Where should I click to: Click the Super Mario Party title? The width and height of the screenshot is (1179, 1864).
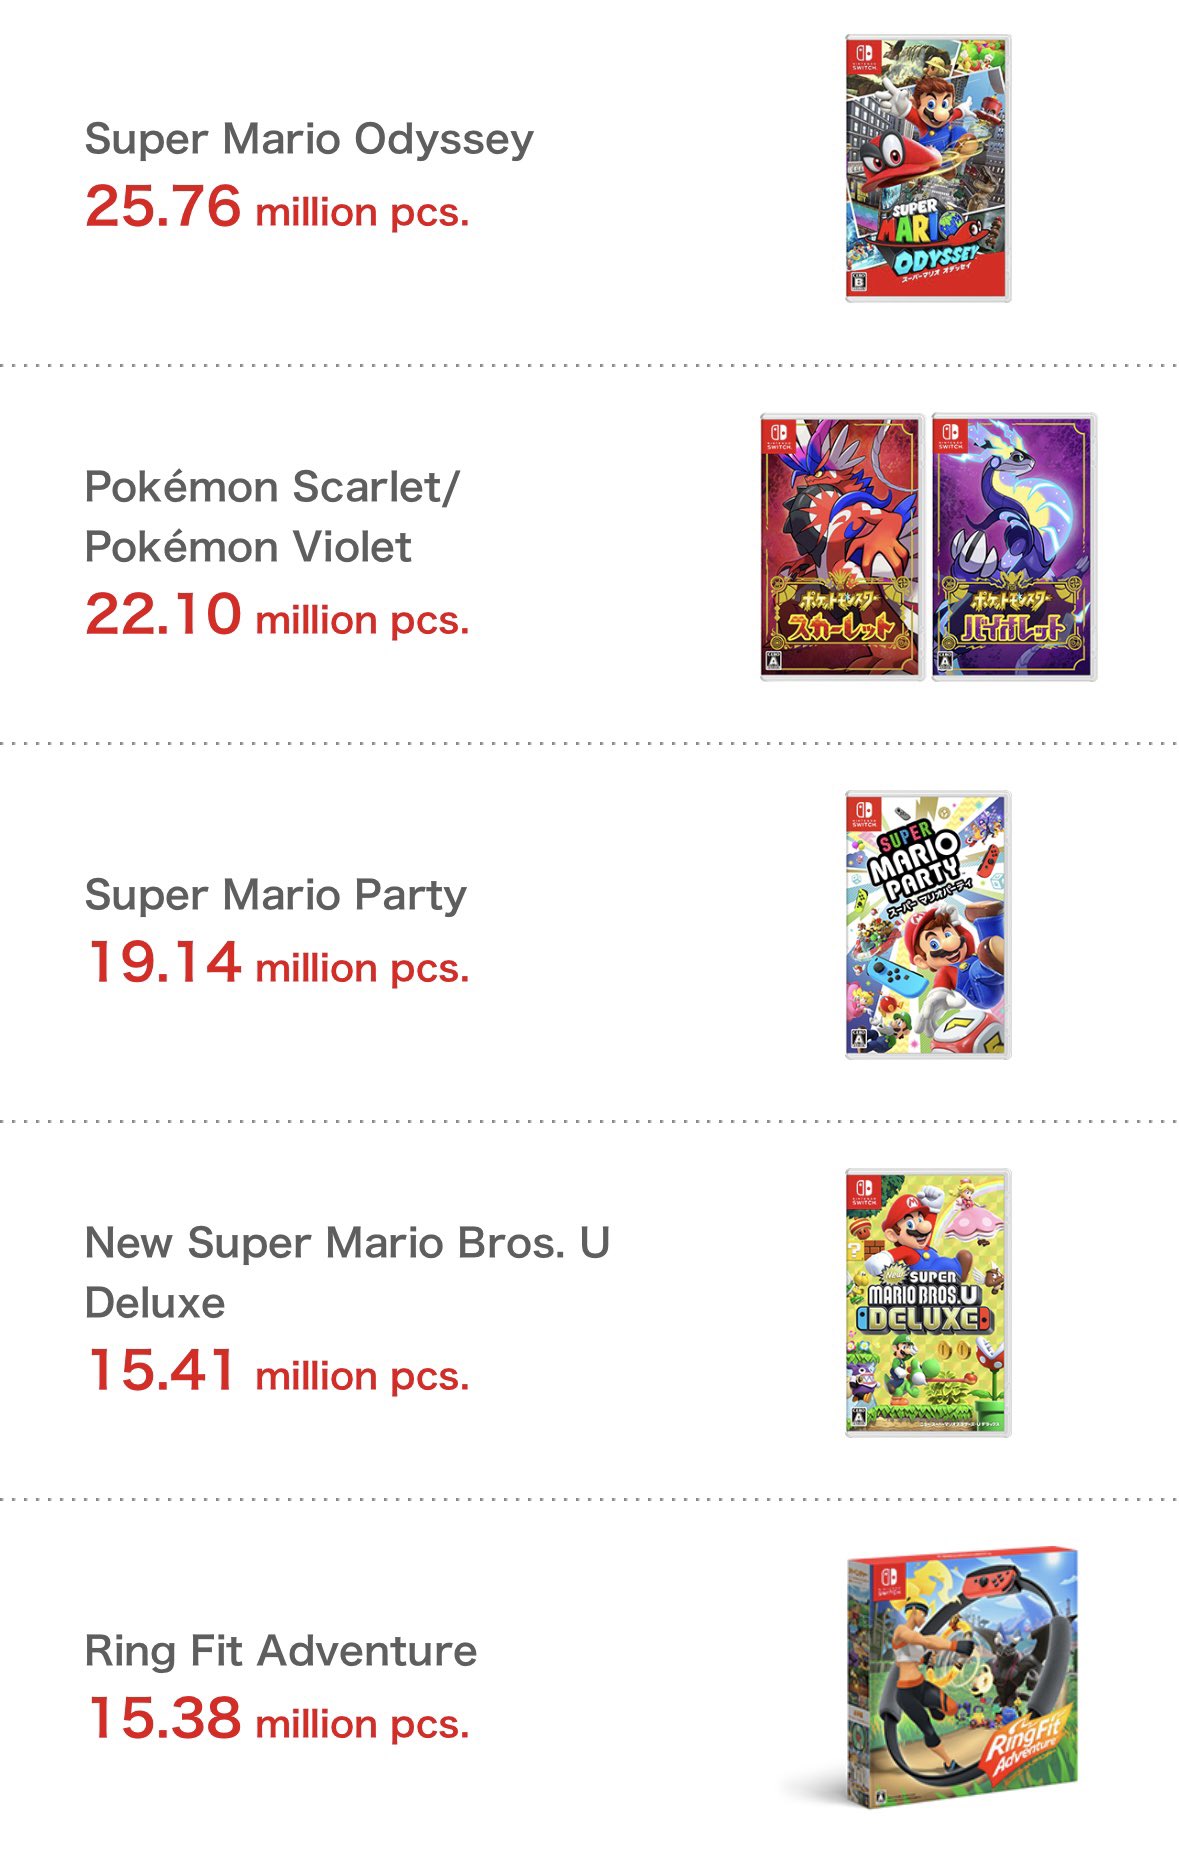[x=276, y=895]
